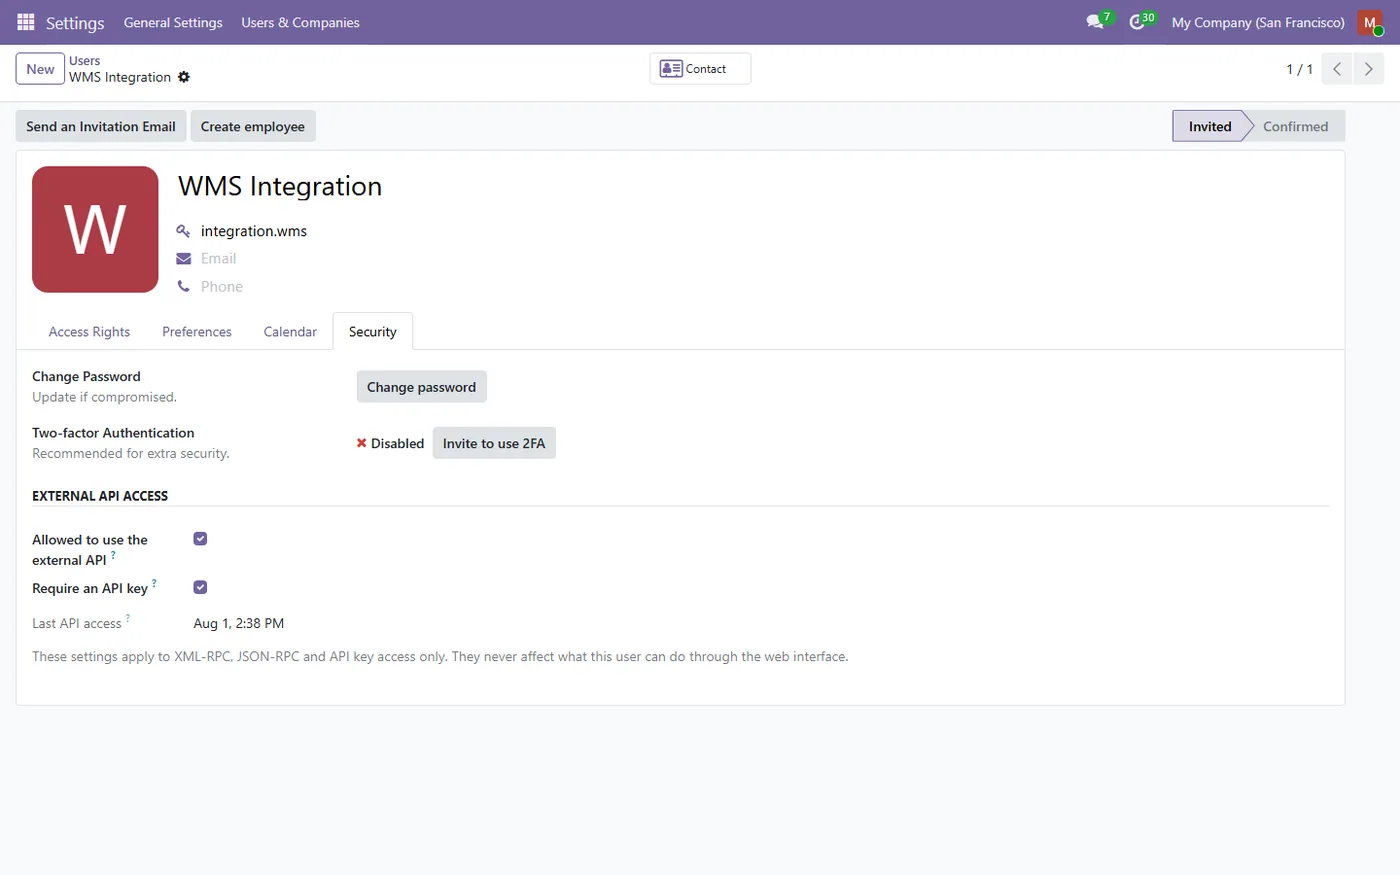Click the Users breadcrumb link

tap(85, 61)
